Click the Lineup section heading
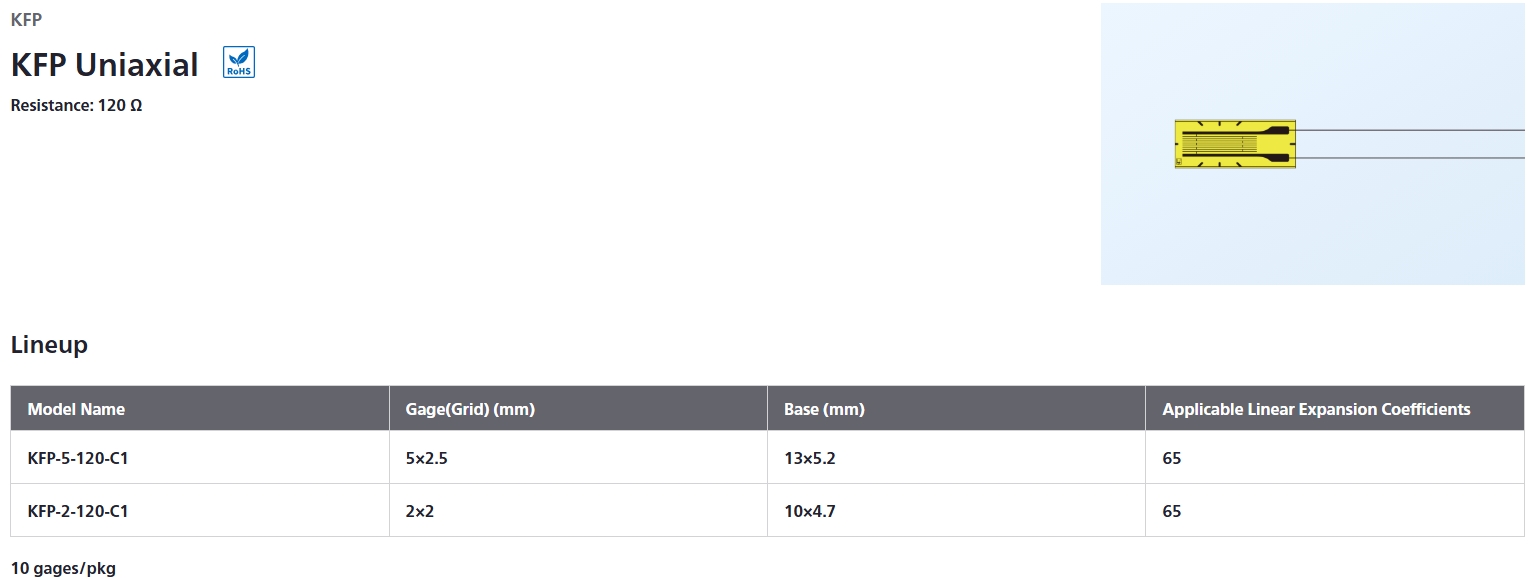1534x579 pixels. coord(49,345)
